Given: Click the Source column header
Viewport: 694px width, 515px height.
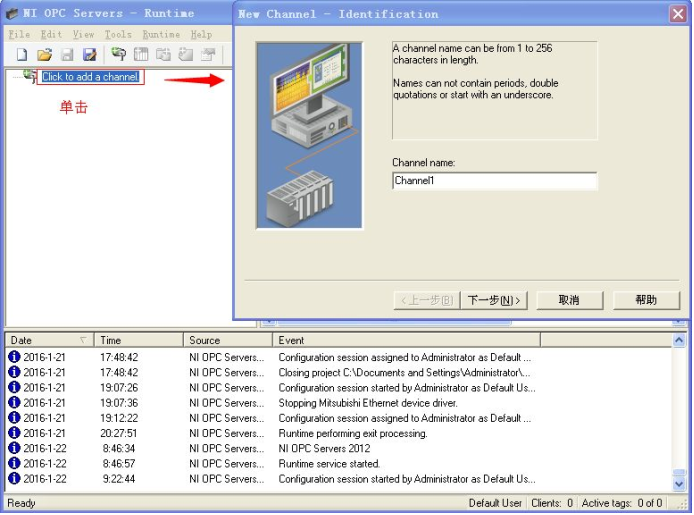Looking at the screenshot, I should [227, 340].
